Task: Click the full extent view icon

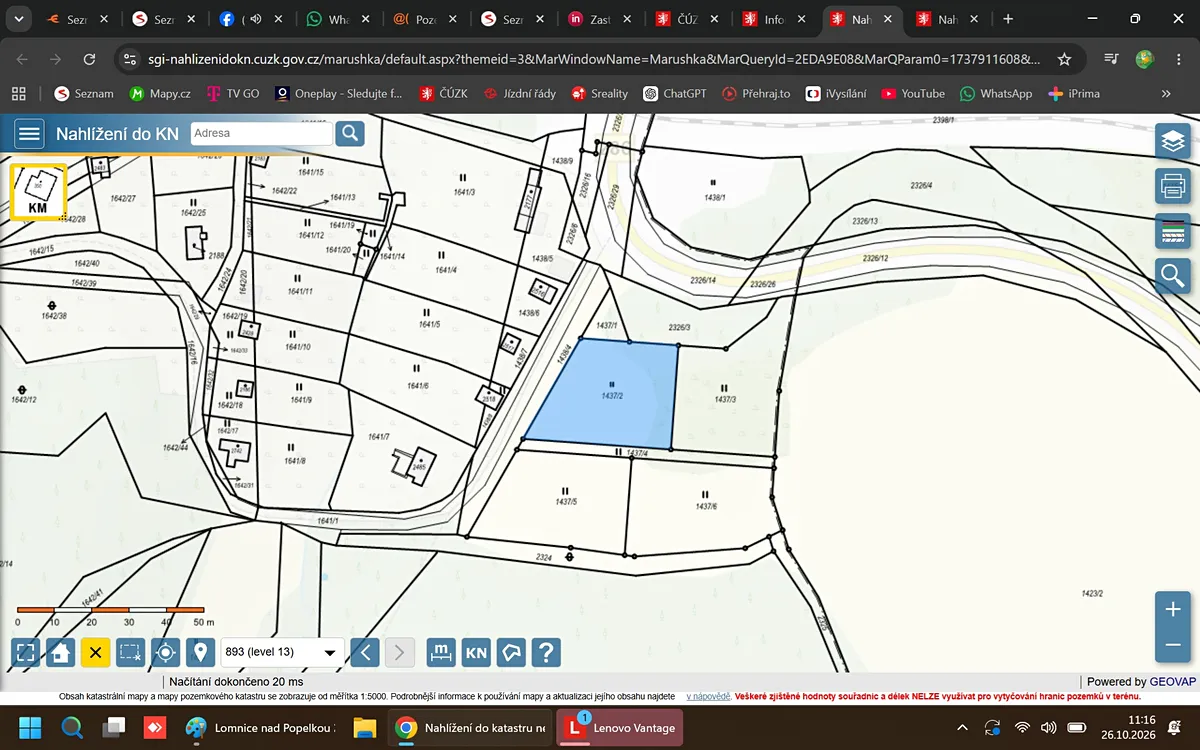Action: click(26, 653)
